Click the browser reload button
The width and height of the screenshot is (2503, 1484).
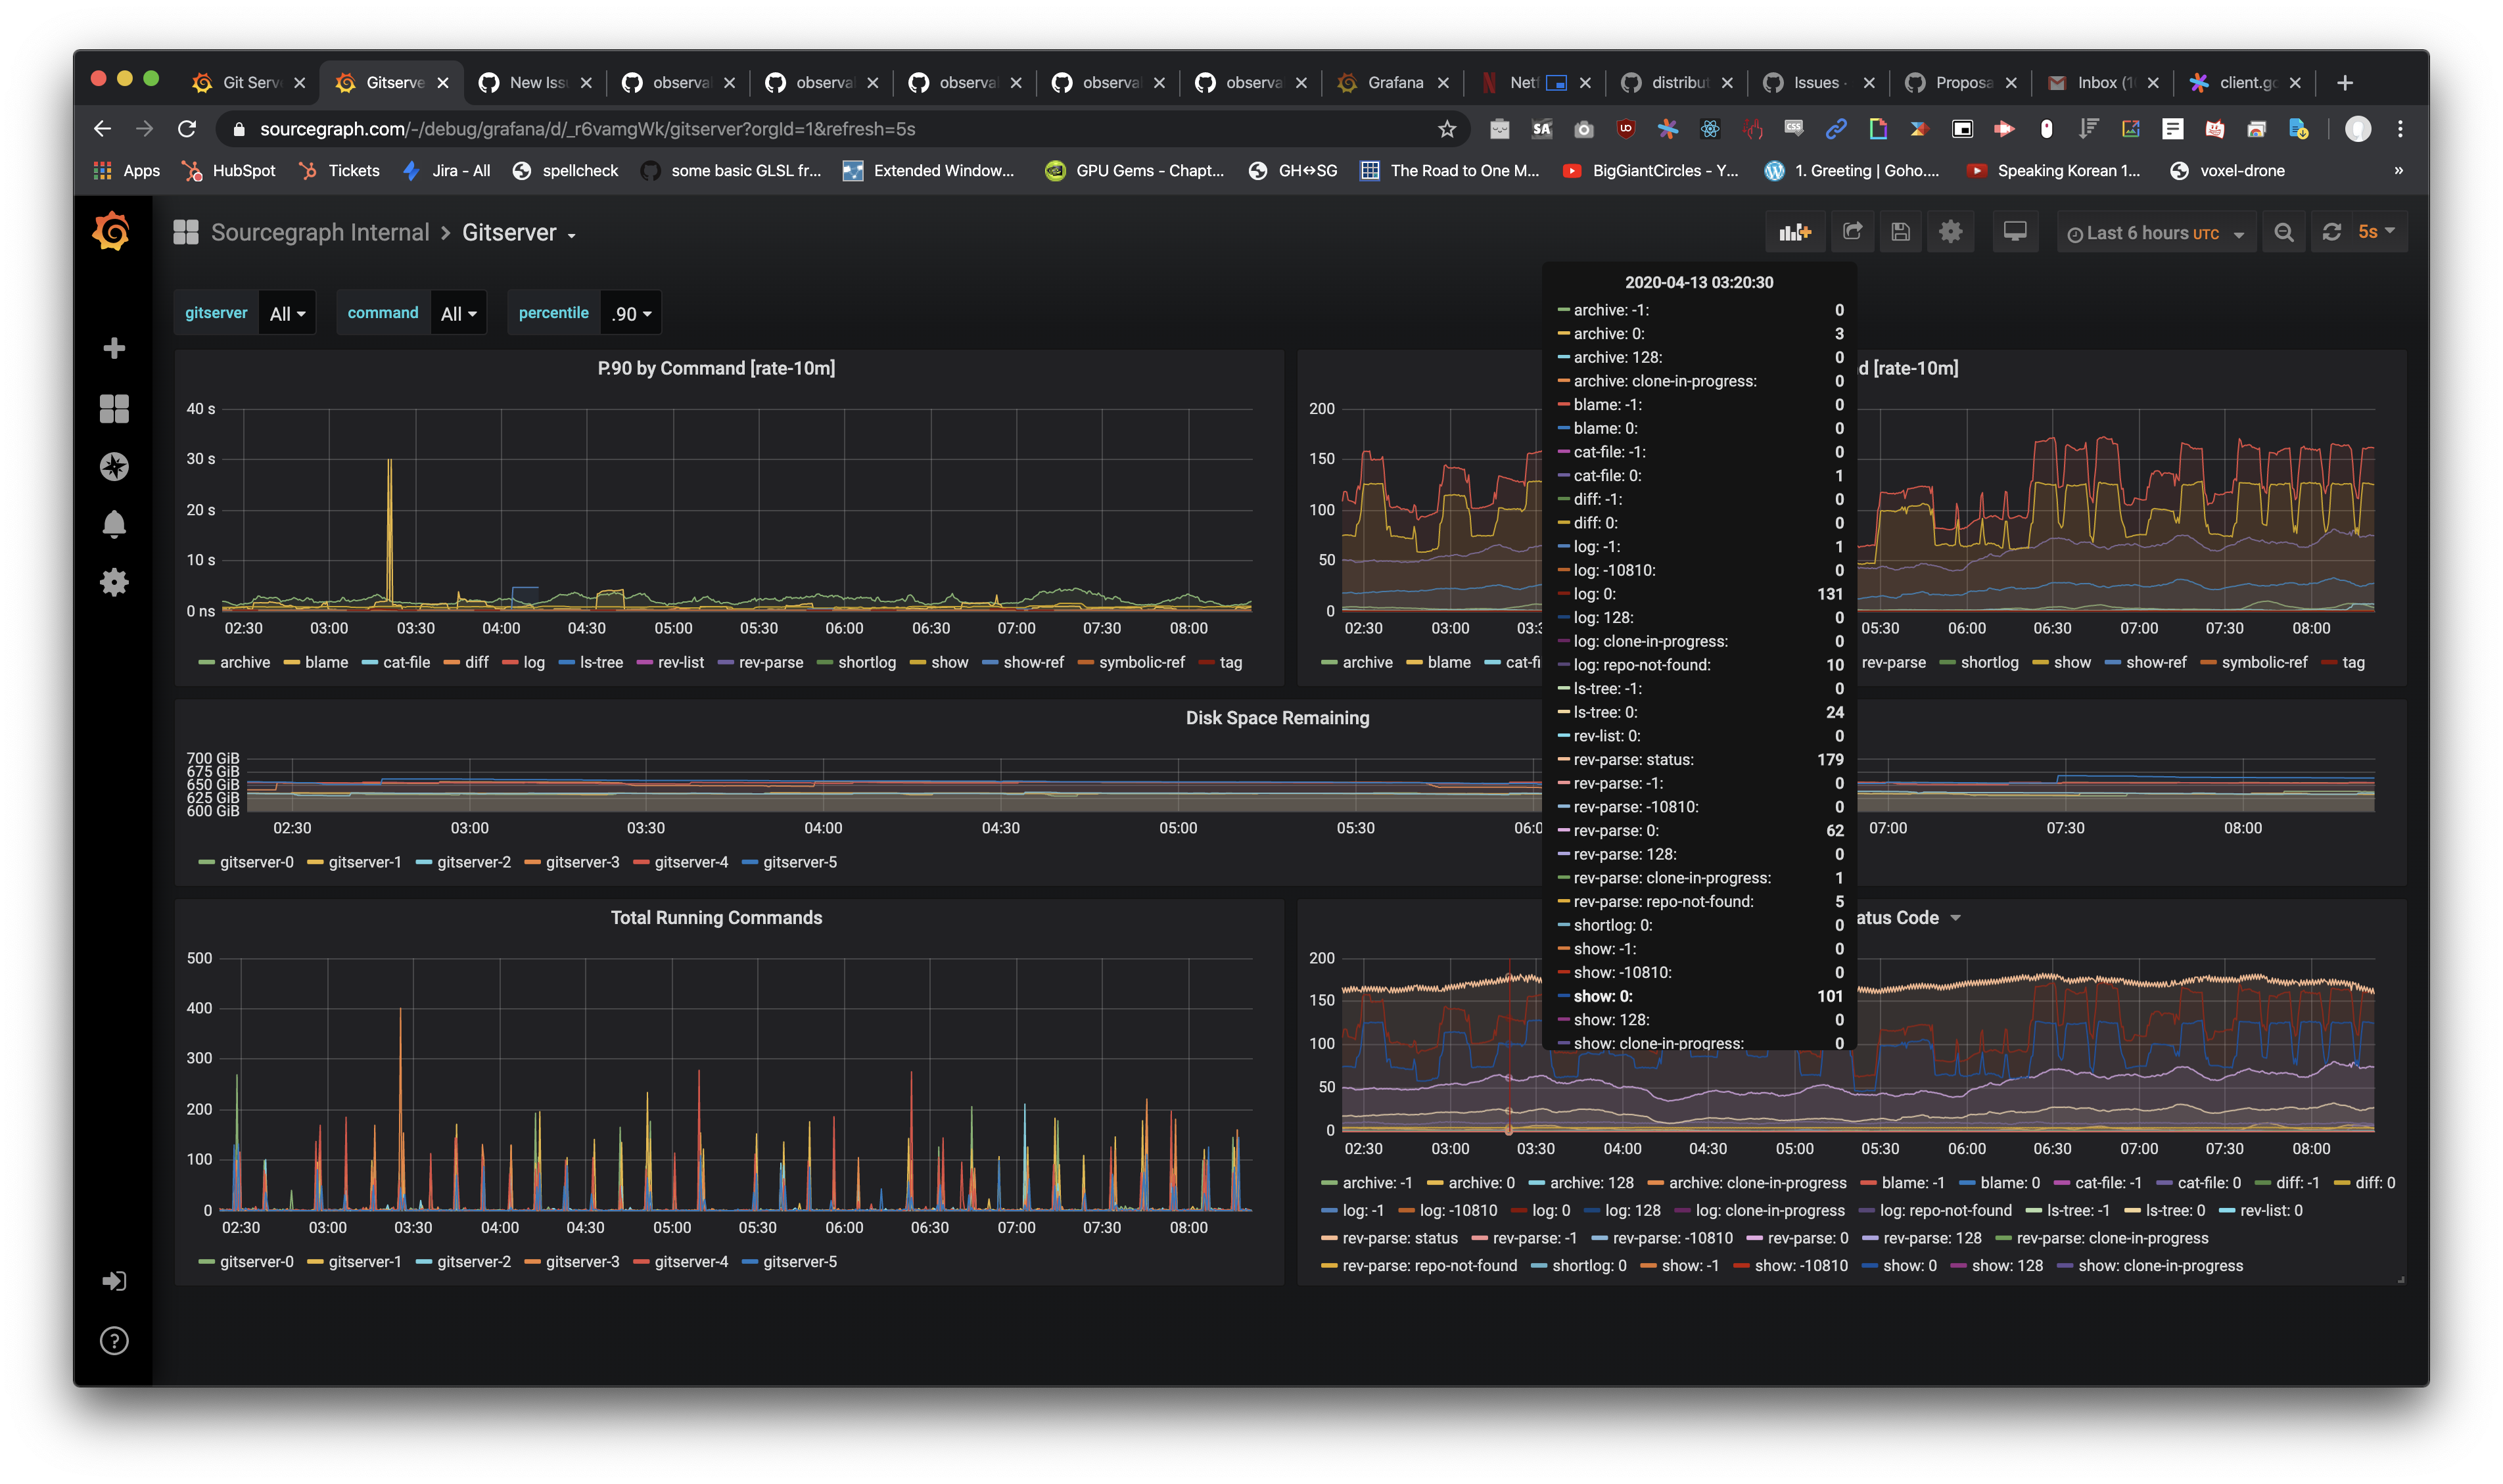[x=187, y=129]
